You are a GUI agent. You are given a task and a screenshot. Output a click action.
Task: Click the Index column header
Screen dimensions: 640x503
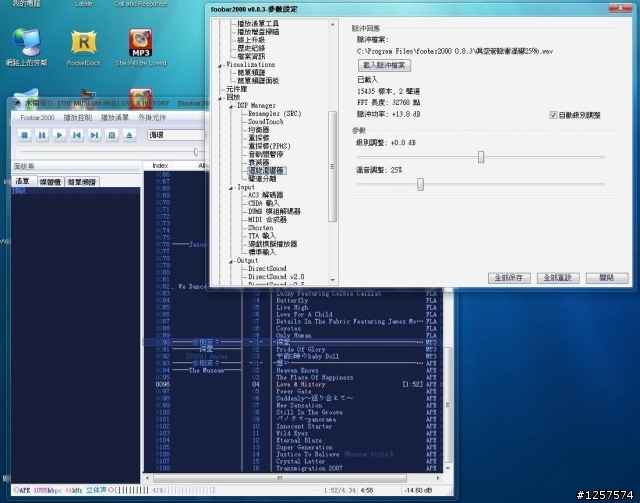click(160, 165)
